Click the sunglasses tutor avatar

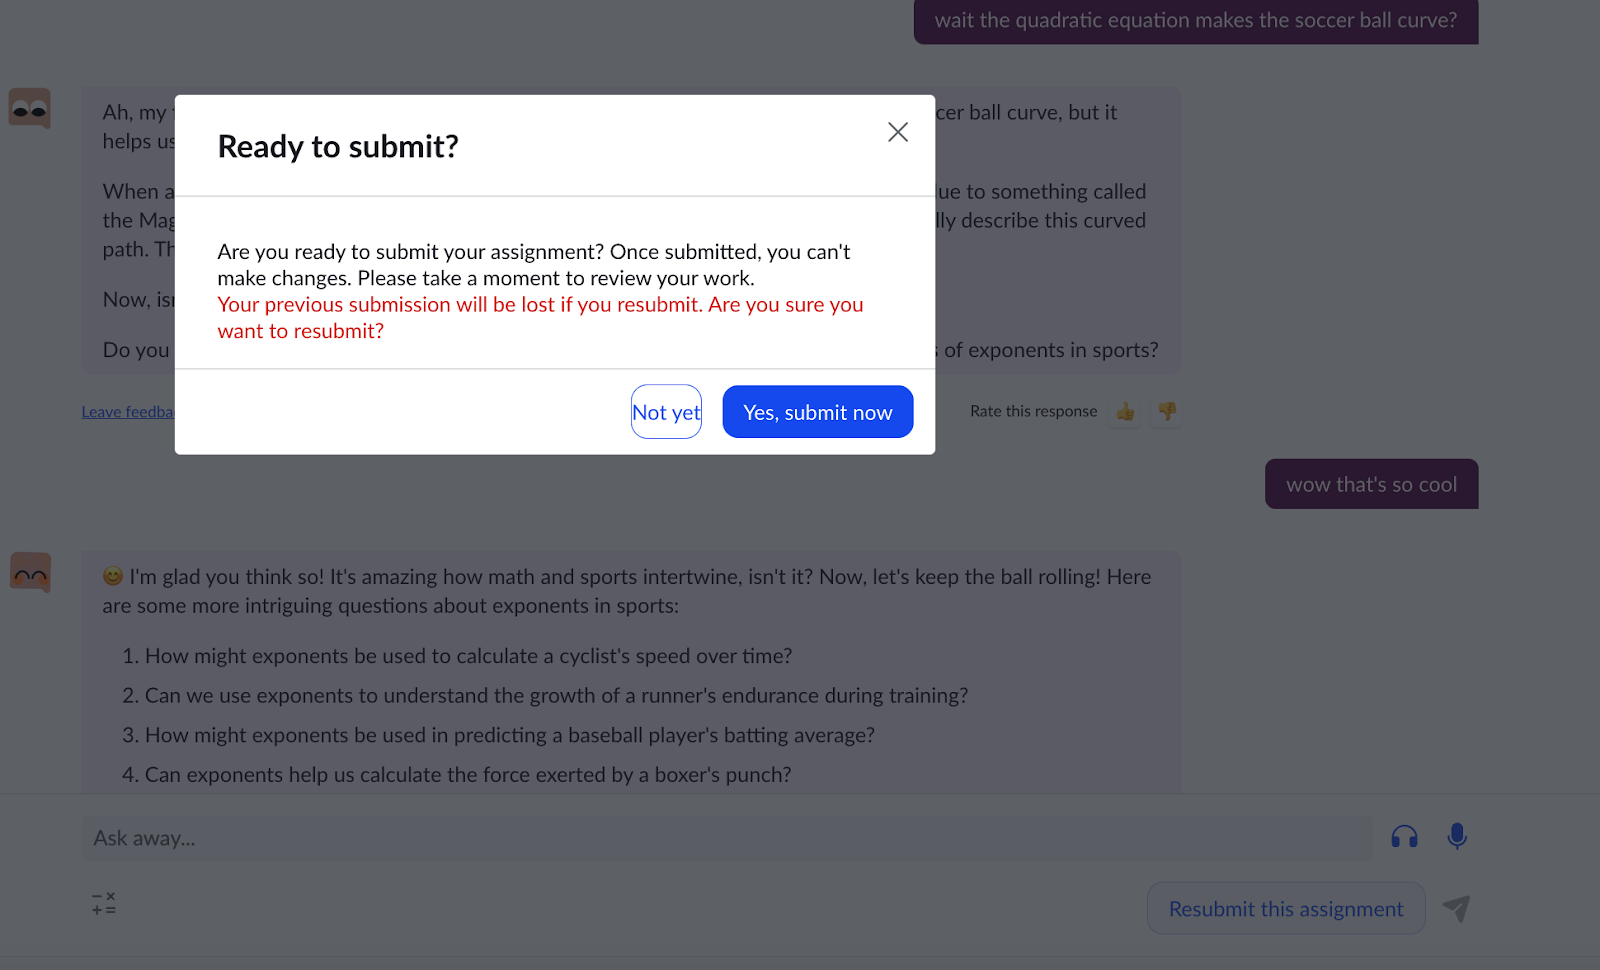pos(30,108)
